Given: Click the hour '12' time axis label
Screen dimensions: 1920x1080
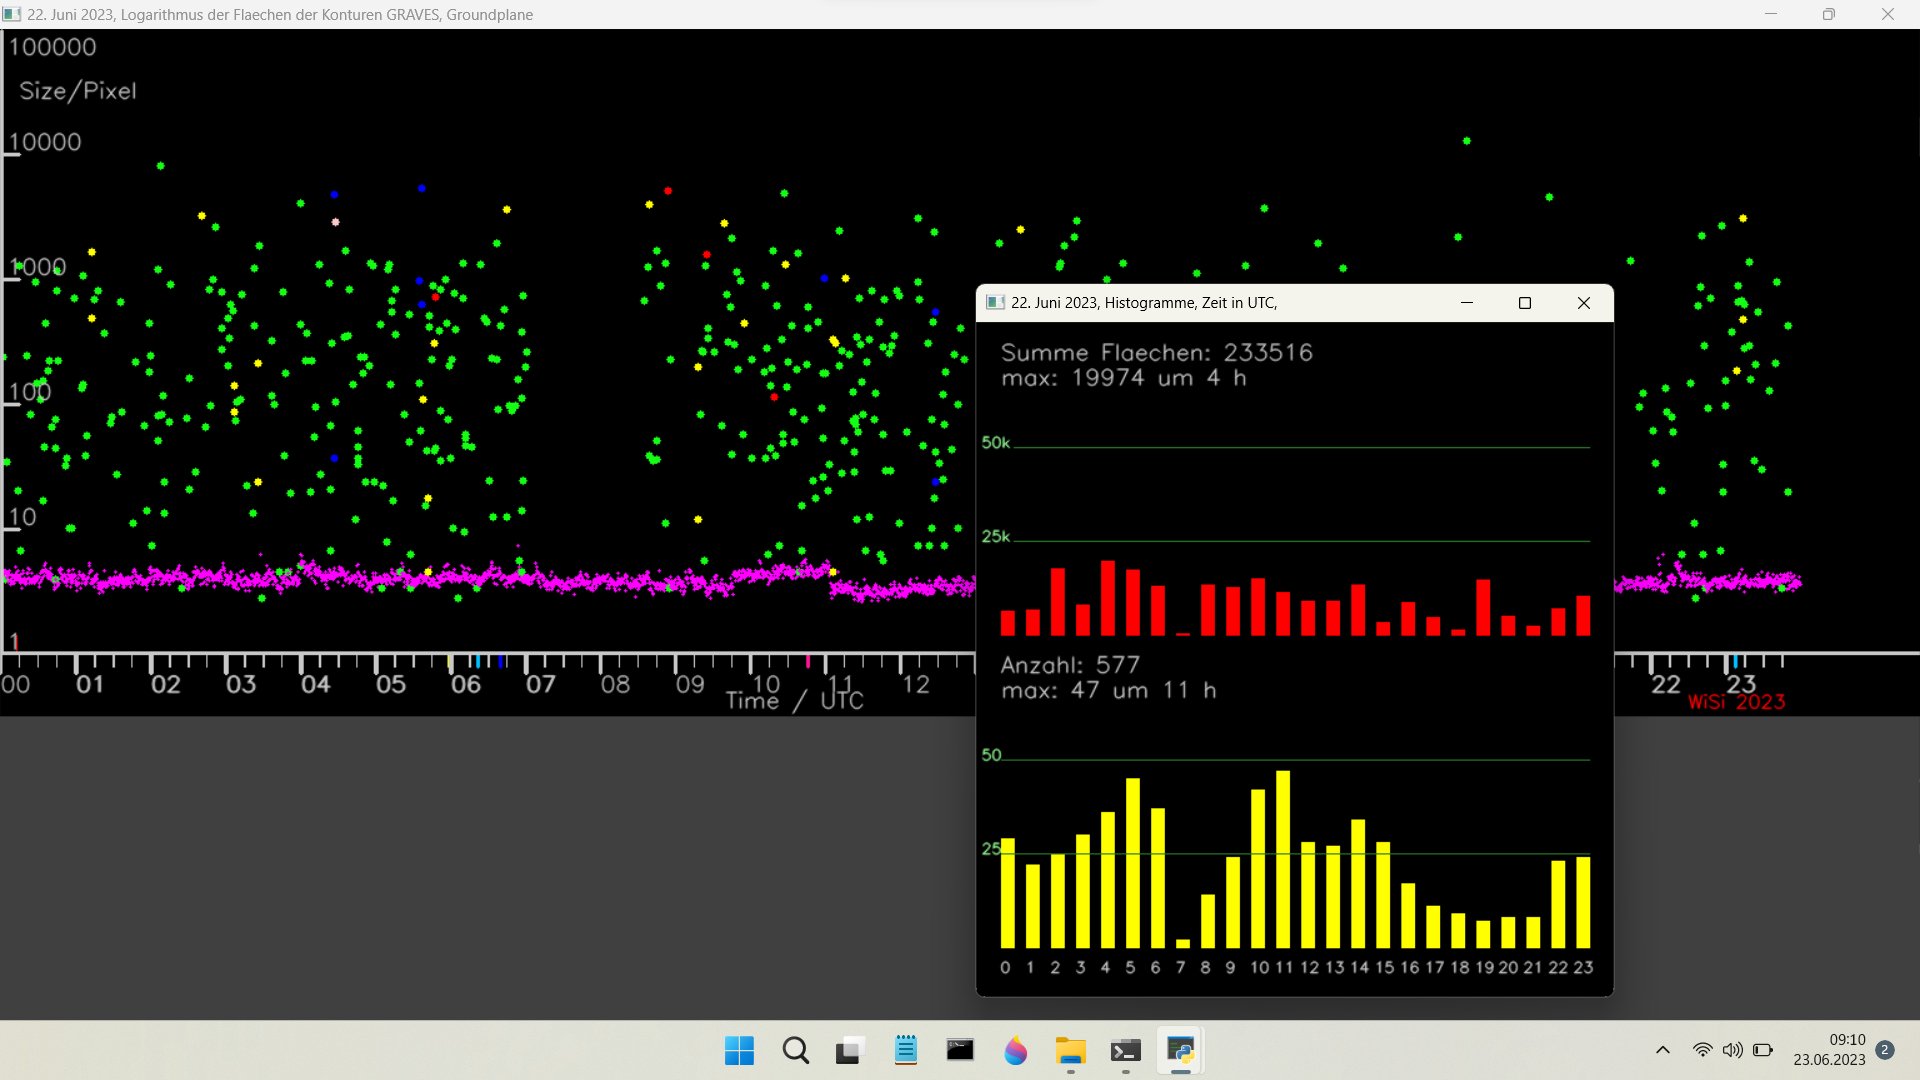Looking at the screenshot, I should [x=916, y=685].
